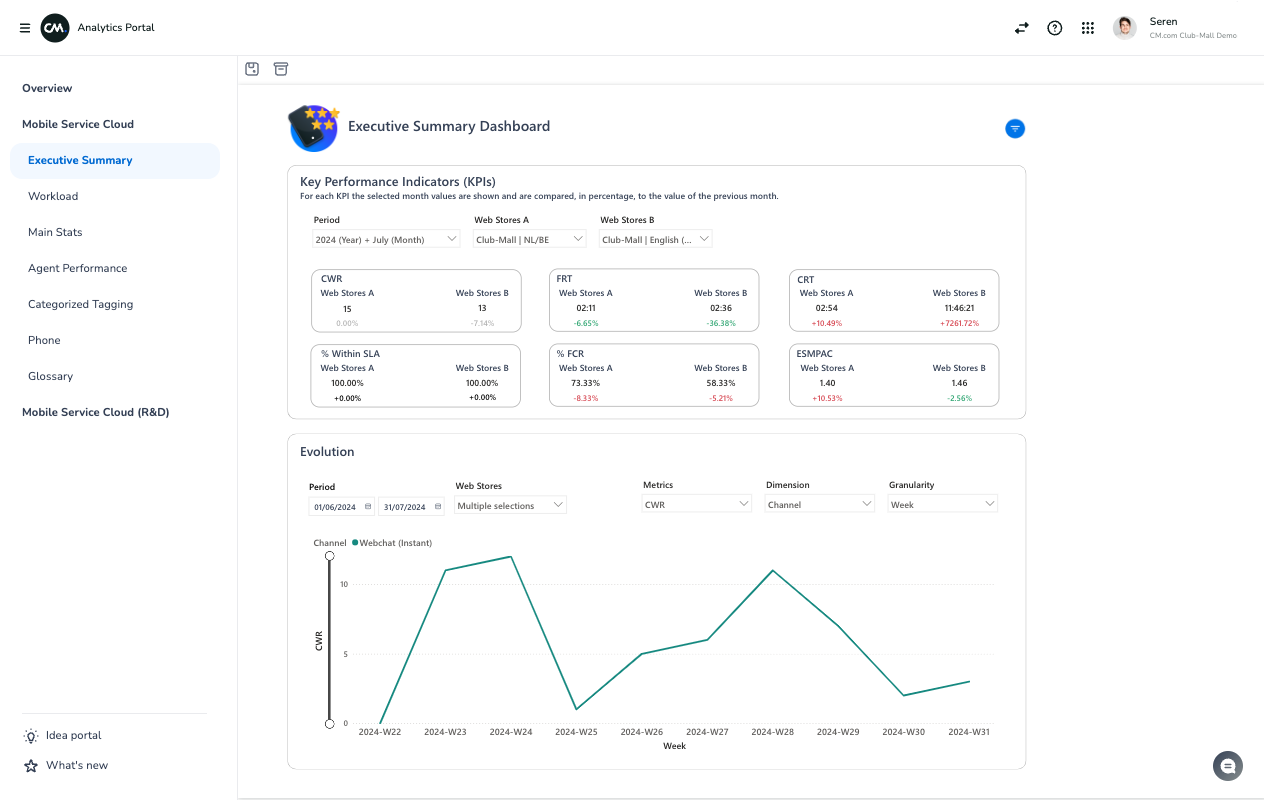Open the help question mark icon

pyautogui.click(x=1054, y=28)
